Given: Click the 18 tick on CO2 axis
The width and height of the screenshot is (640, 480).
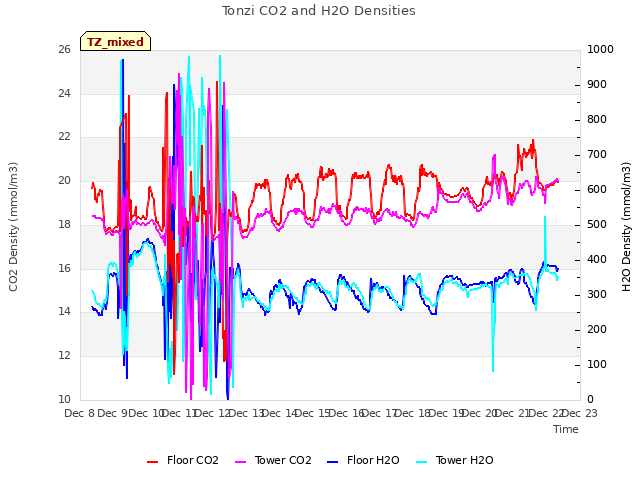Looking at the screenshot, I should pos(64,224).
